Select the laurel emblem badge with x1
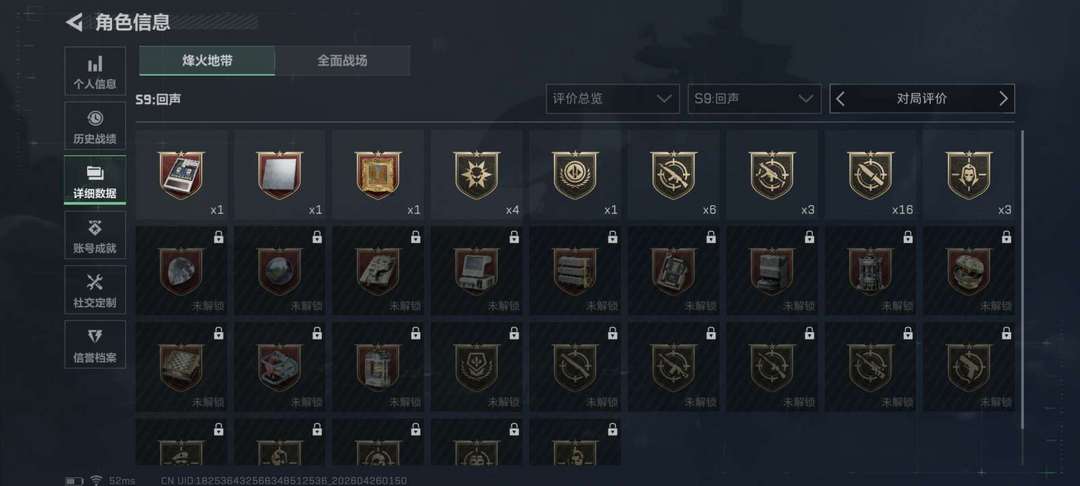 pos(574,175)
